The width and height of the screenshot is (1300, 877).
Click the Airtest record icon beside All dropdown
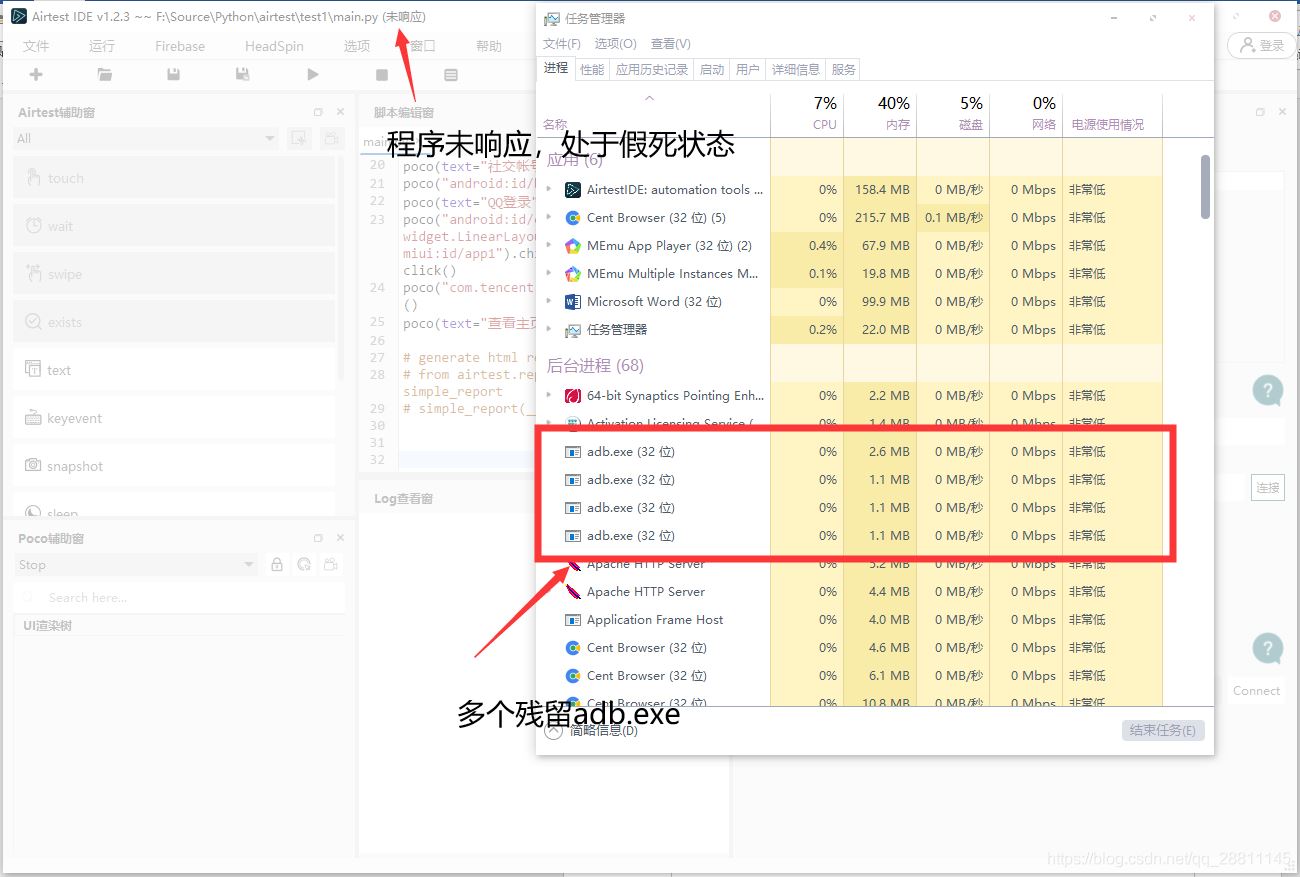[x=298, y=139]
